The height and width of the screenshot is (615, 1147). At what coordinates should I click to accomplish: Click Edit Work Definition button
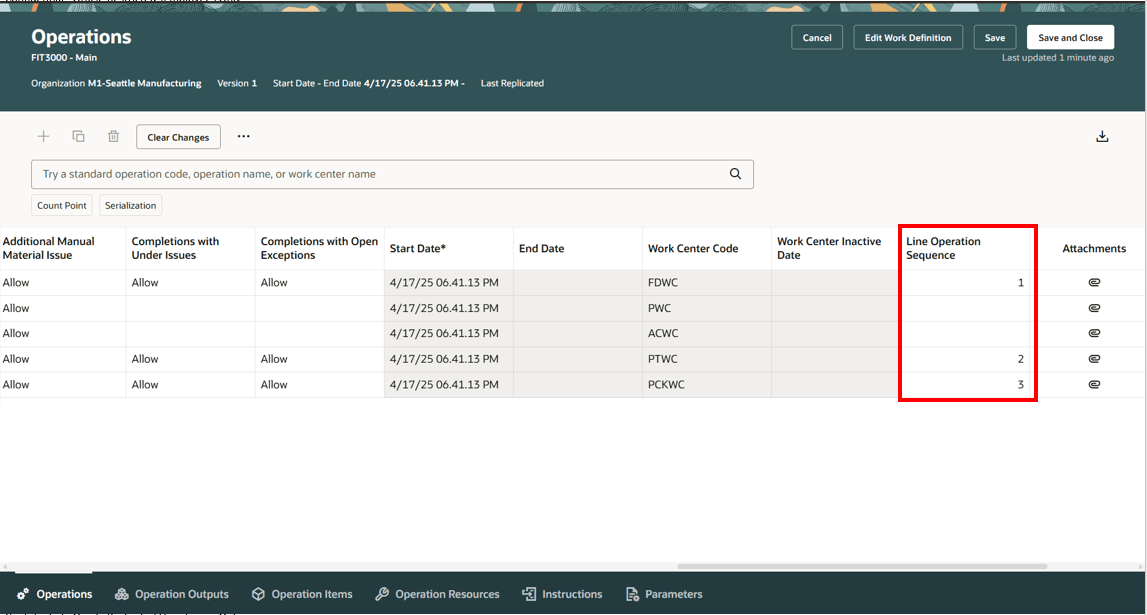click(908, 37)
